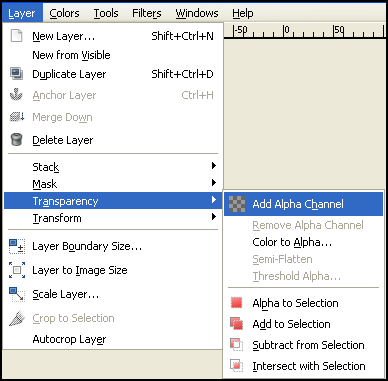Expand the Mask submenu arrow
The width and height of the screenshot is (388, 381).
point(214,183)
